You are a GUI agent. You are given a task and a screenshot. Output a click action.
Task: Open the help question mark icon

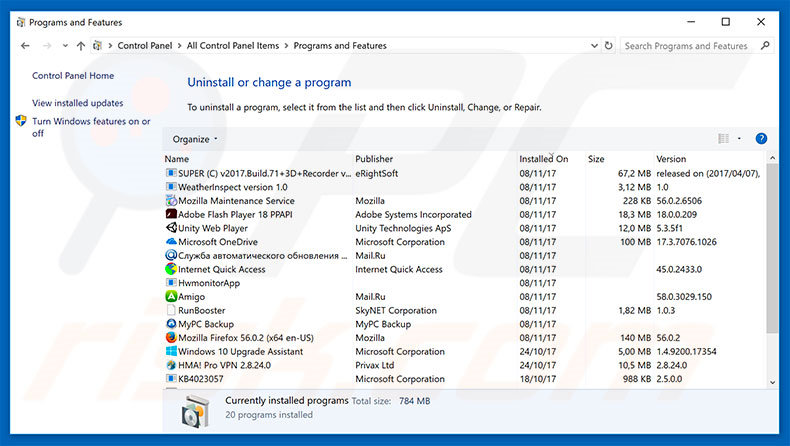click(761, 139)
